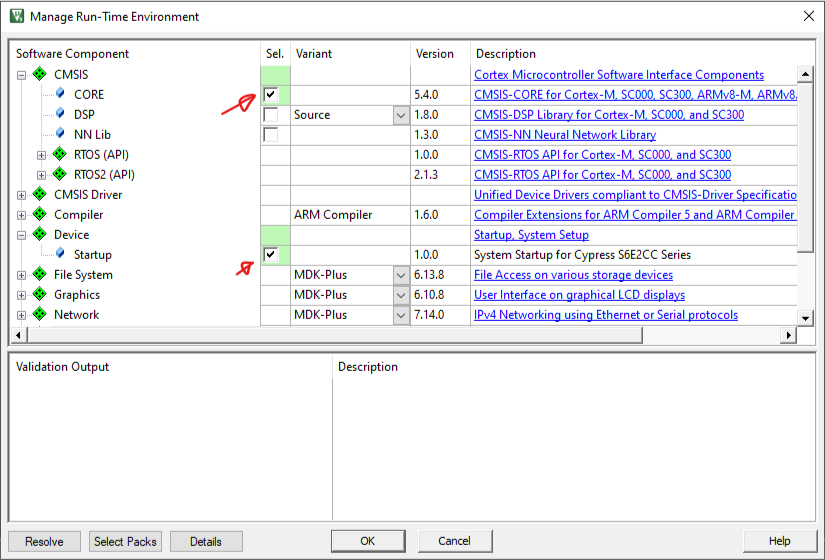This screenshot has height=560, width=825.
Task: Enable the DSP component checkbox
Action: click(x=271, y=115)
